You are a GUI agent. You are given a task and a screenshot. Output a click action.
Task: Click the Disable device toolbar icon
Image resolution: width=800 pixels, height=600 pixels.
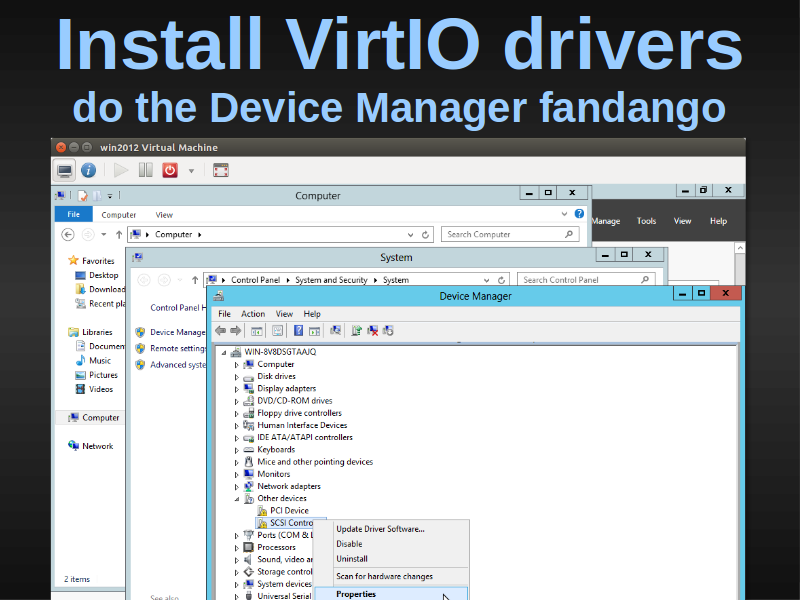pos(388,331)
